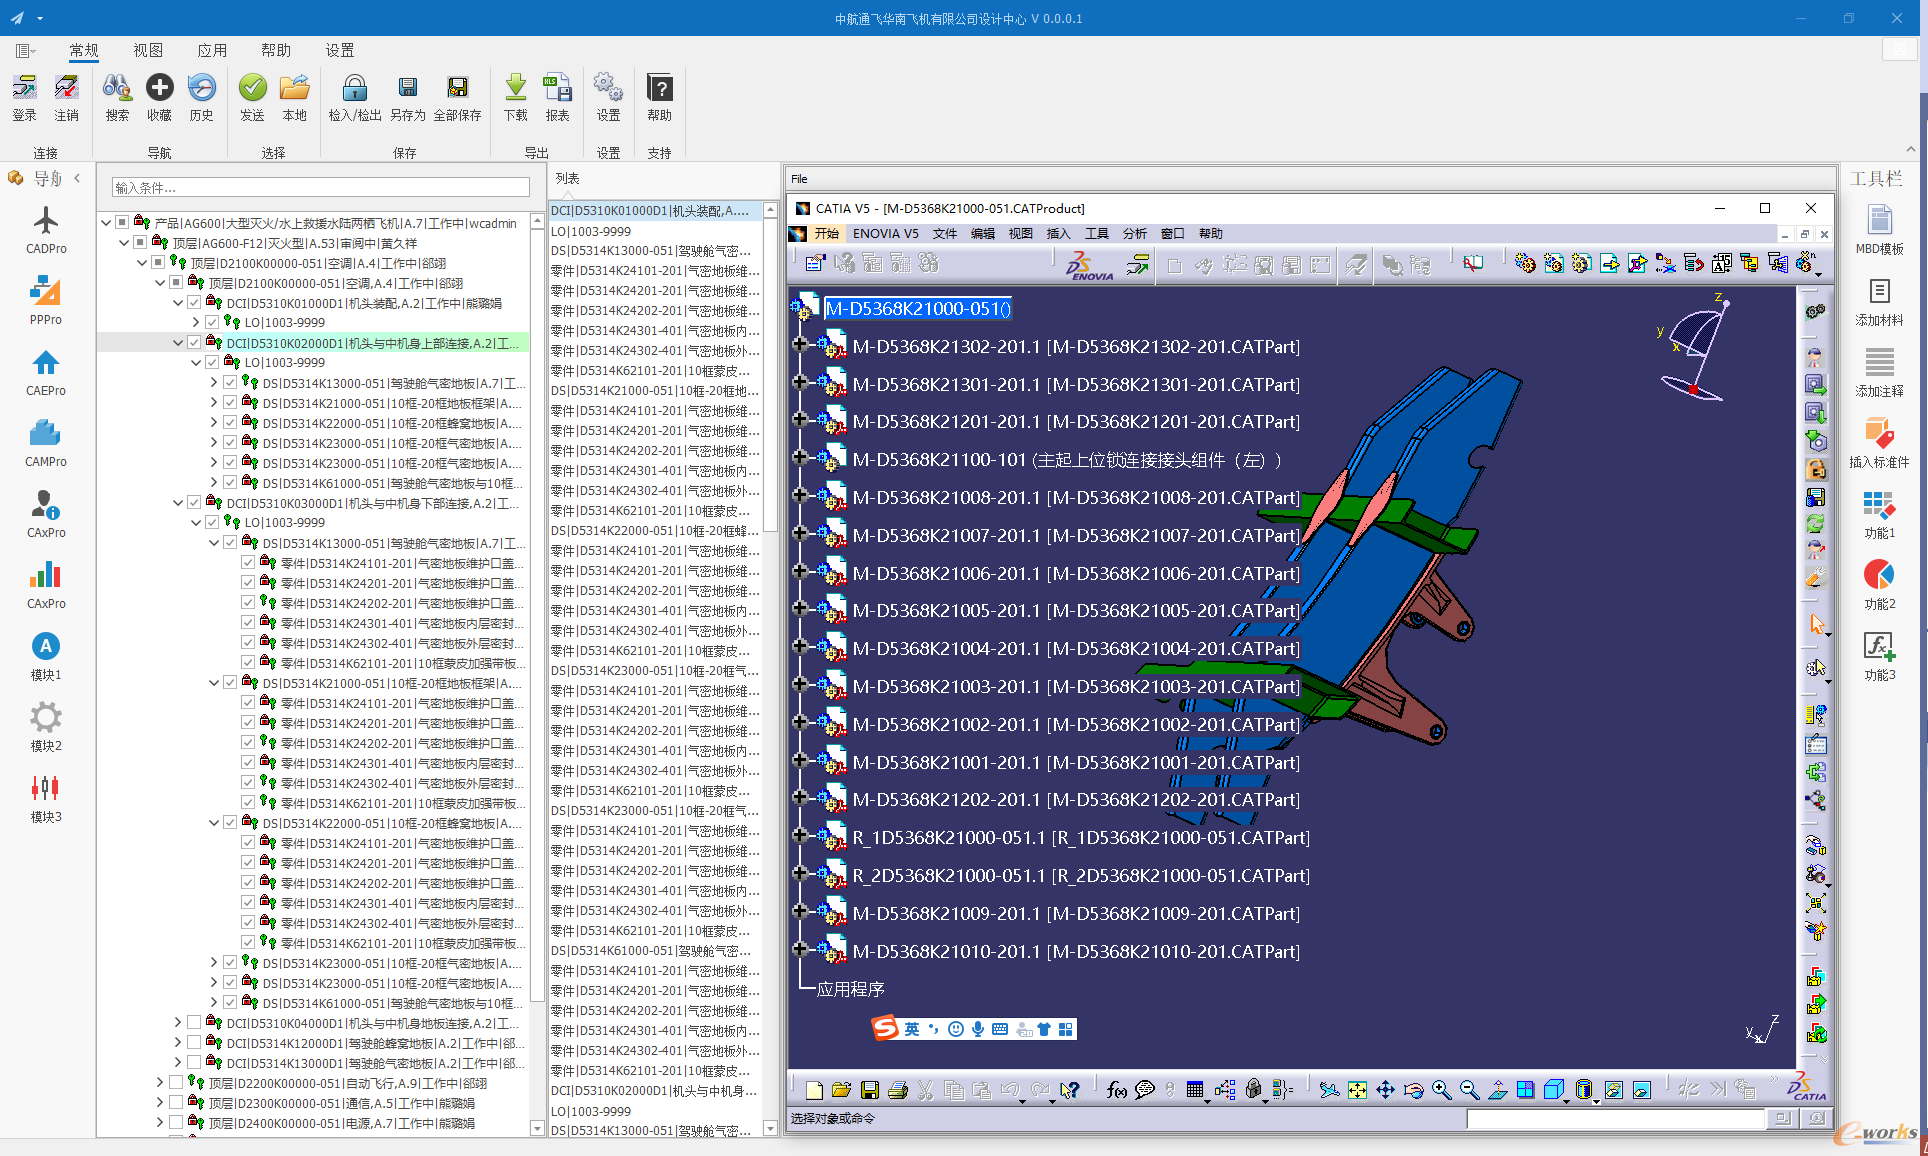Collapse the 产品|AG600 root tree node
Image resolution: width=1928 pixels, height=1156 pixels.
[x=106, y=222]
